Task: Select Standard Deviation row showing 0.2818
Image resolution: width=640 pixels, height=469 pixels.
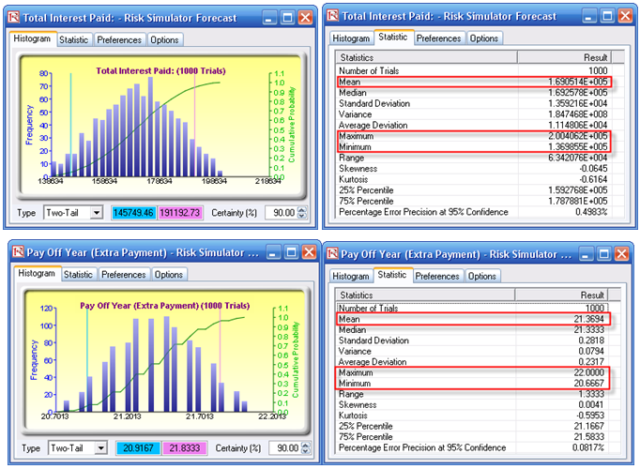Action: (x=472, y=340)
